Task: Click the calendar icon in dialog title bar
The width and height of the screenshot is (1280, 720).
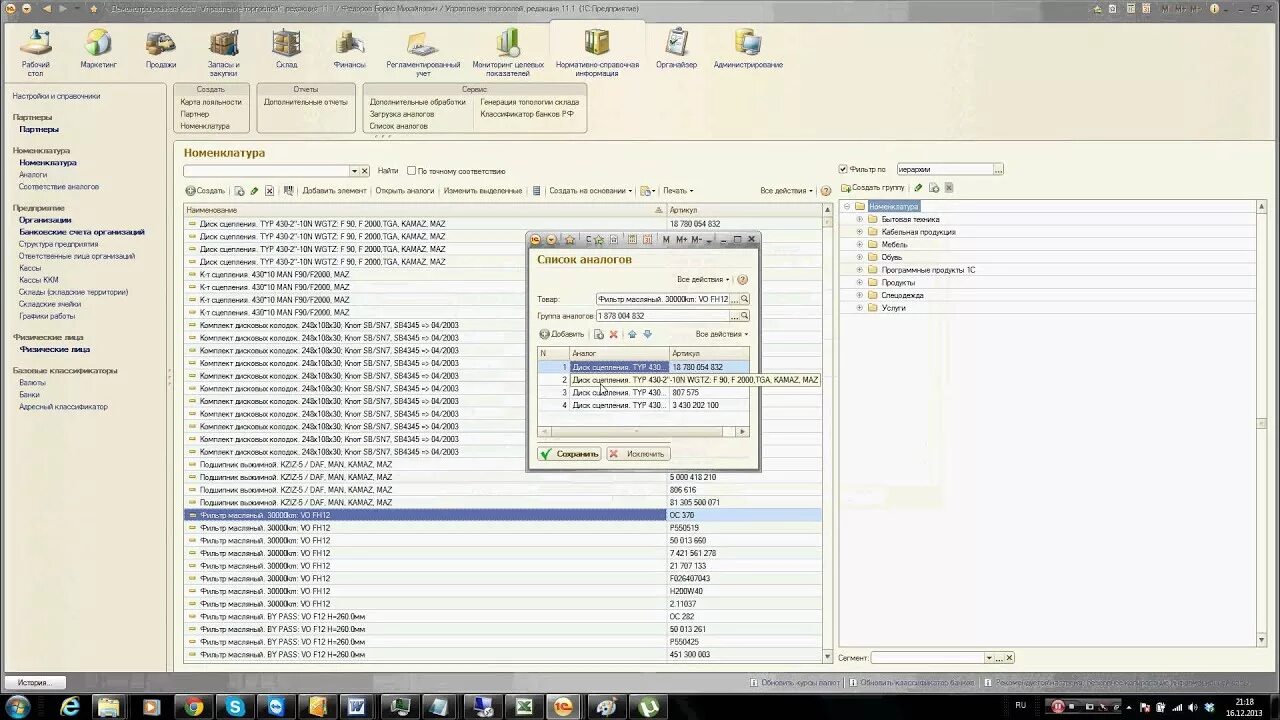Action: point(648,240)
